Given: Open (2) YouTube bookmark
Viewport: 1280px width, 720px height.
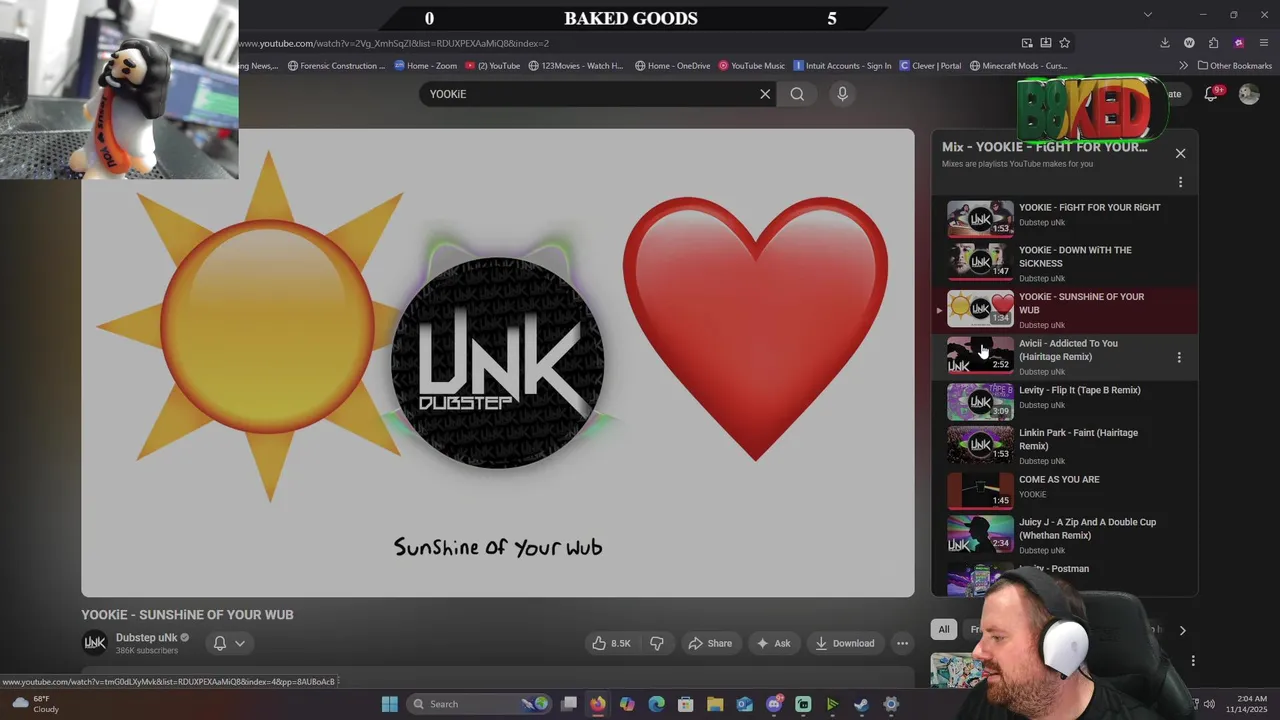Looking at the screenshot, I should click(492, 66).
